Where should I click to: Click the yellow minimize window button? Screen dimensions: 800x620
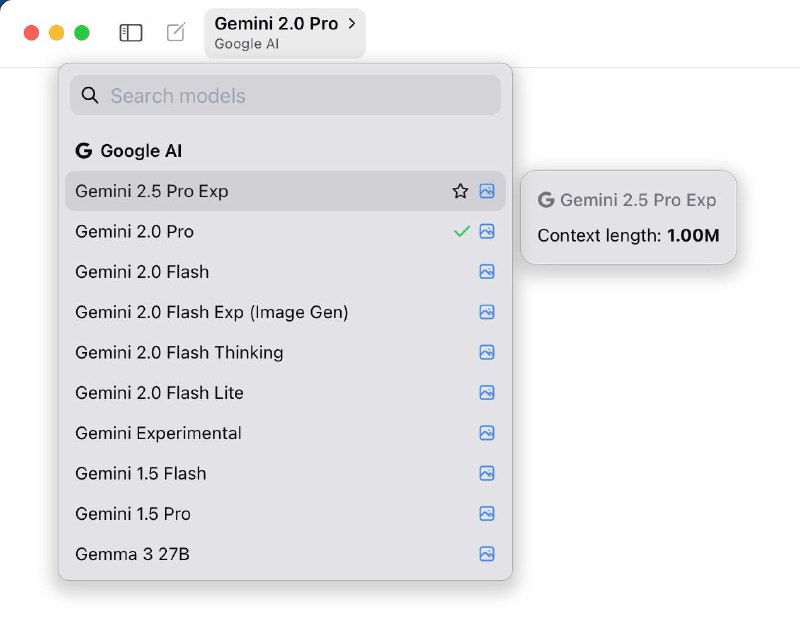coord(57,33)
